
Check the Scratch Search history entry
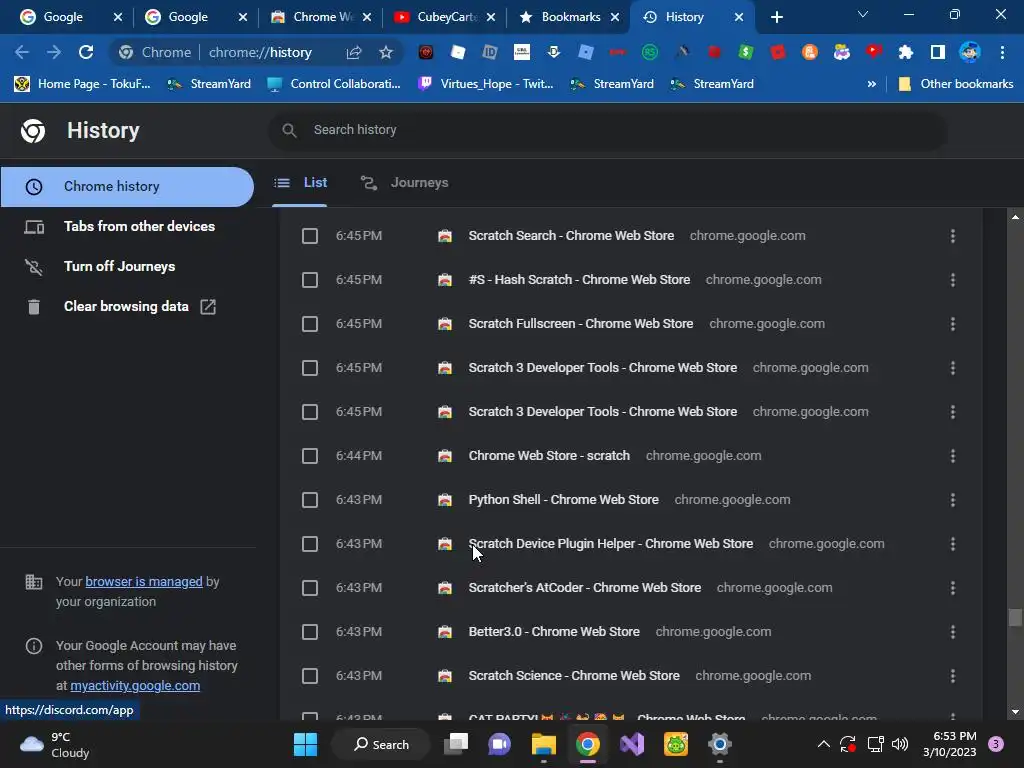[x=310, y=236]
